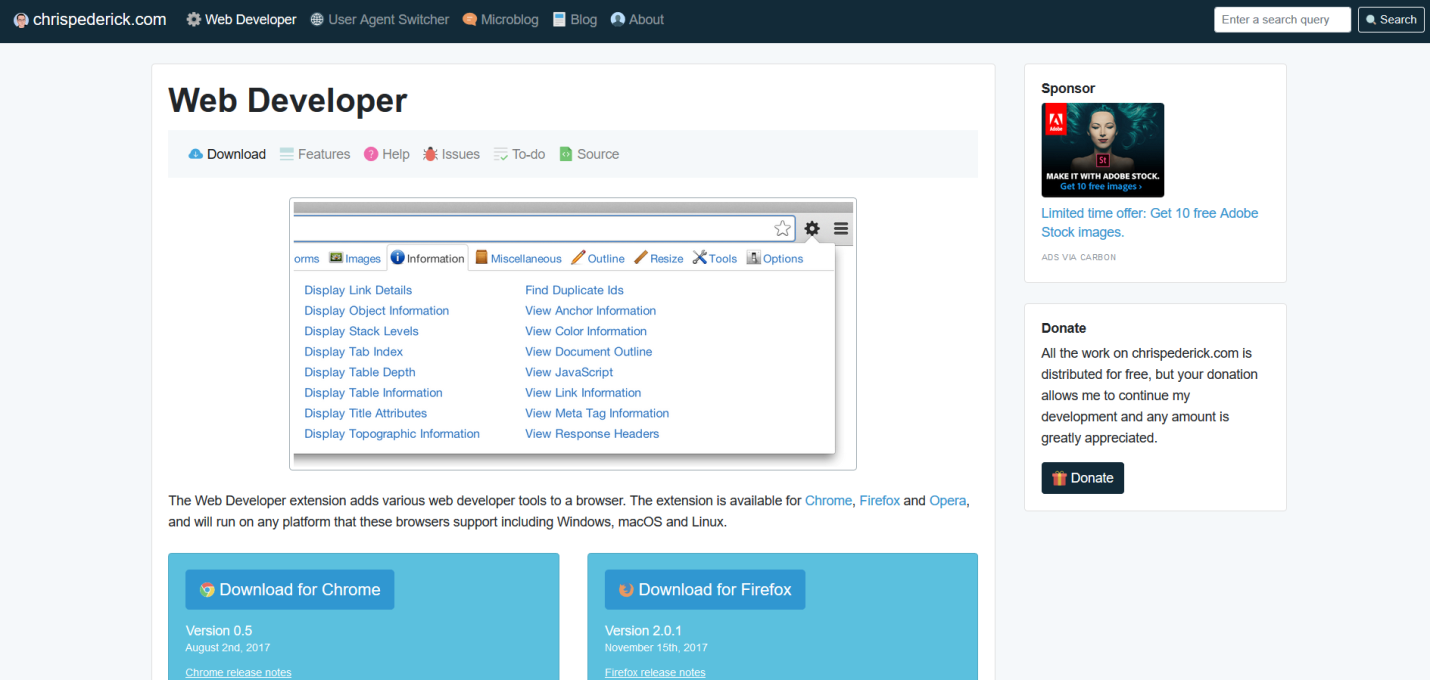Click the search query input field

click(1282, 19)
